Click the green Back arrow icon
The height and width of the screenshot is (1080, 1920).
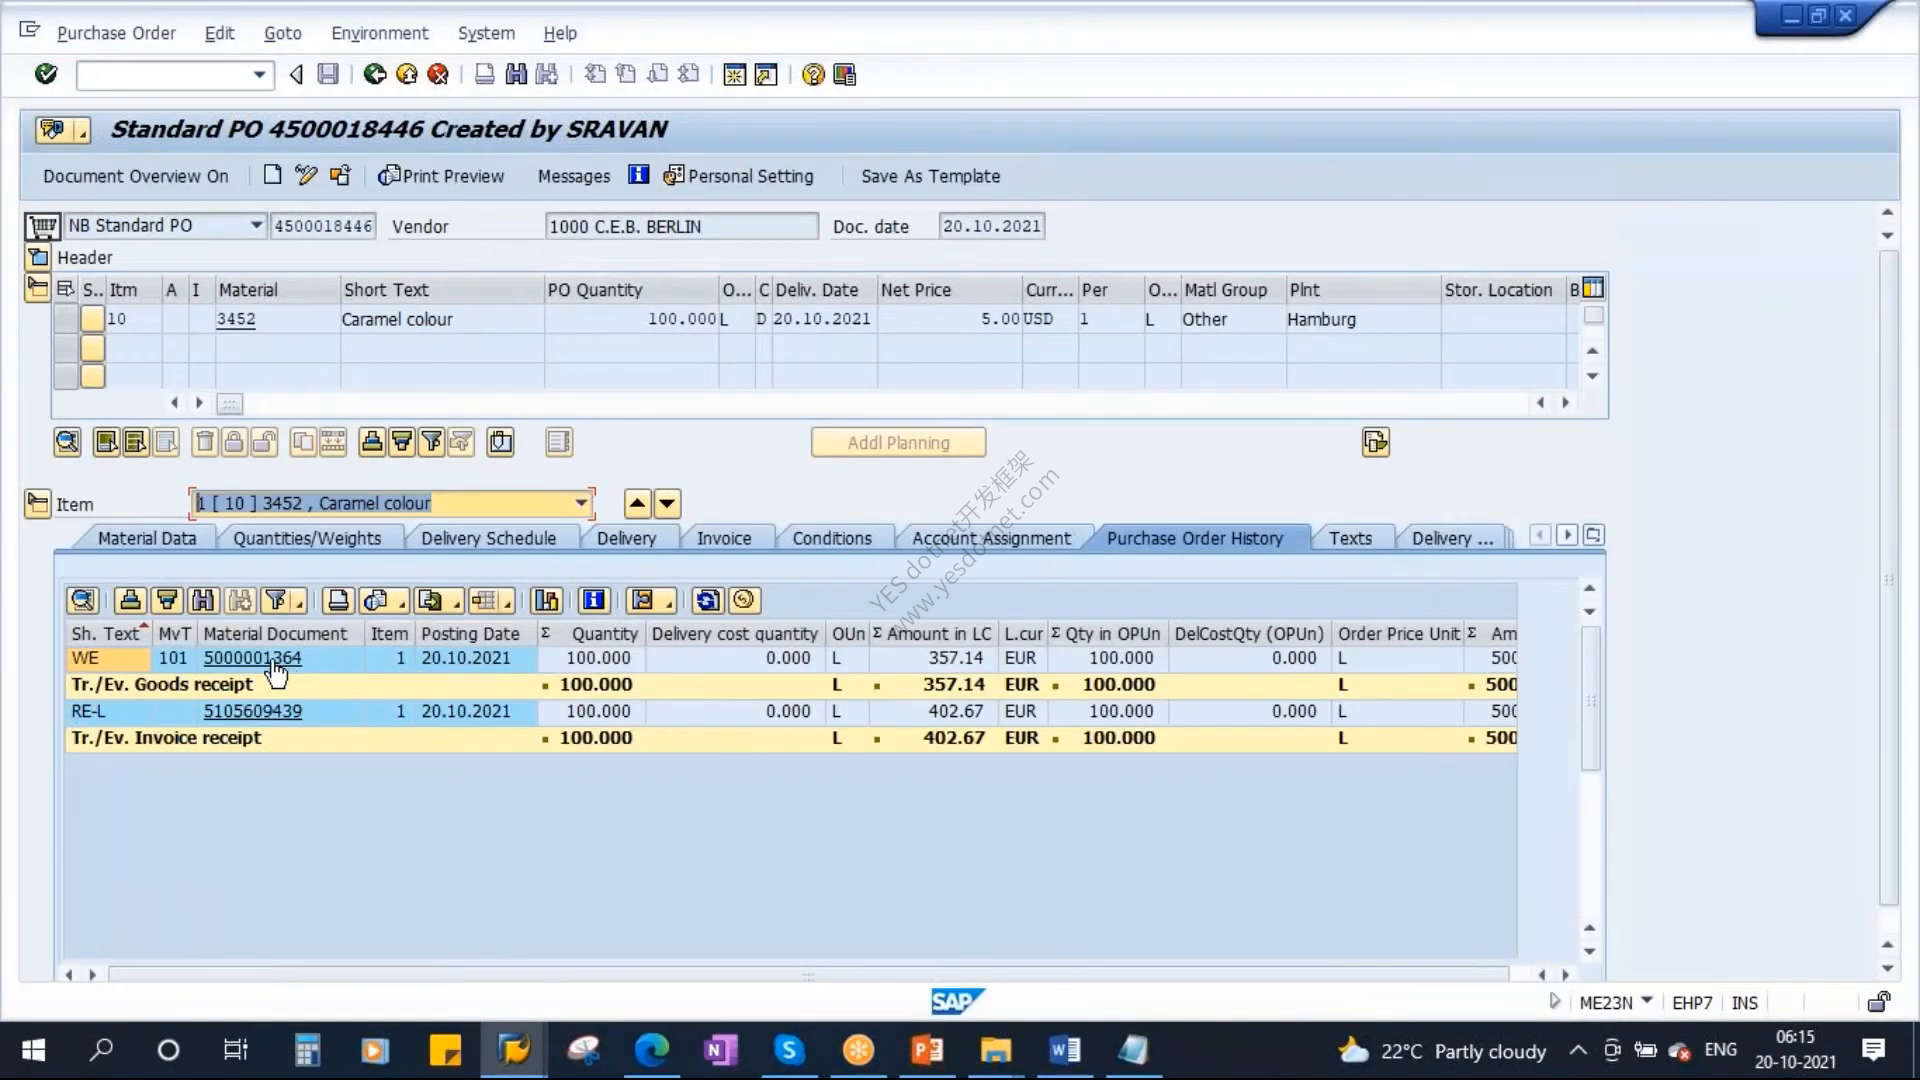[x=375, y=74]
